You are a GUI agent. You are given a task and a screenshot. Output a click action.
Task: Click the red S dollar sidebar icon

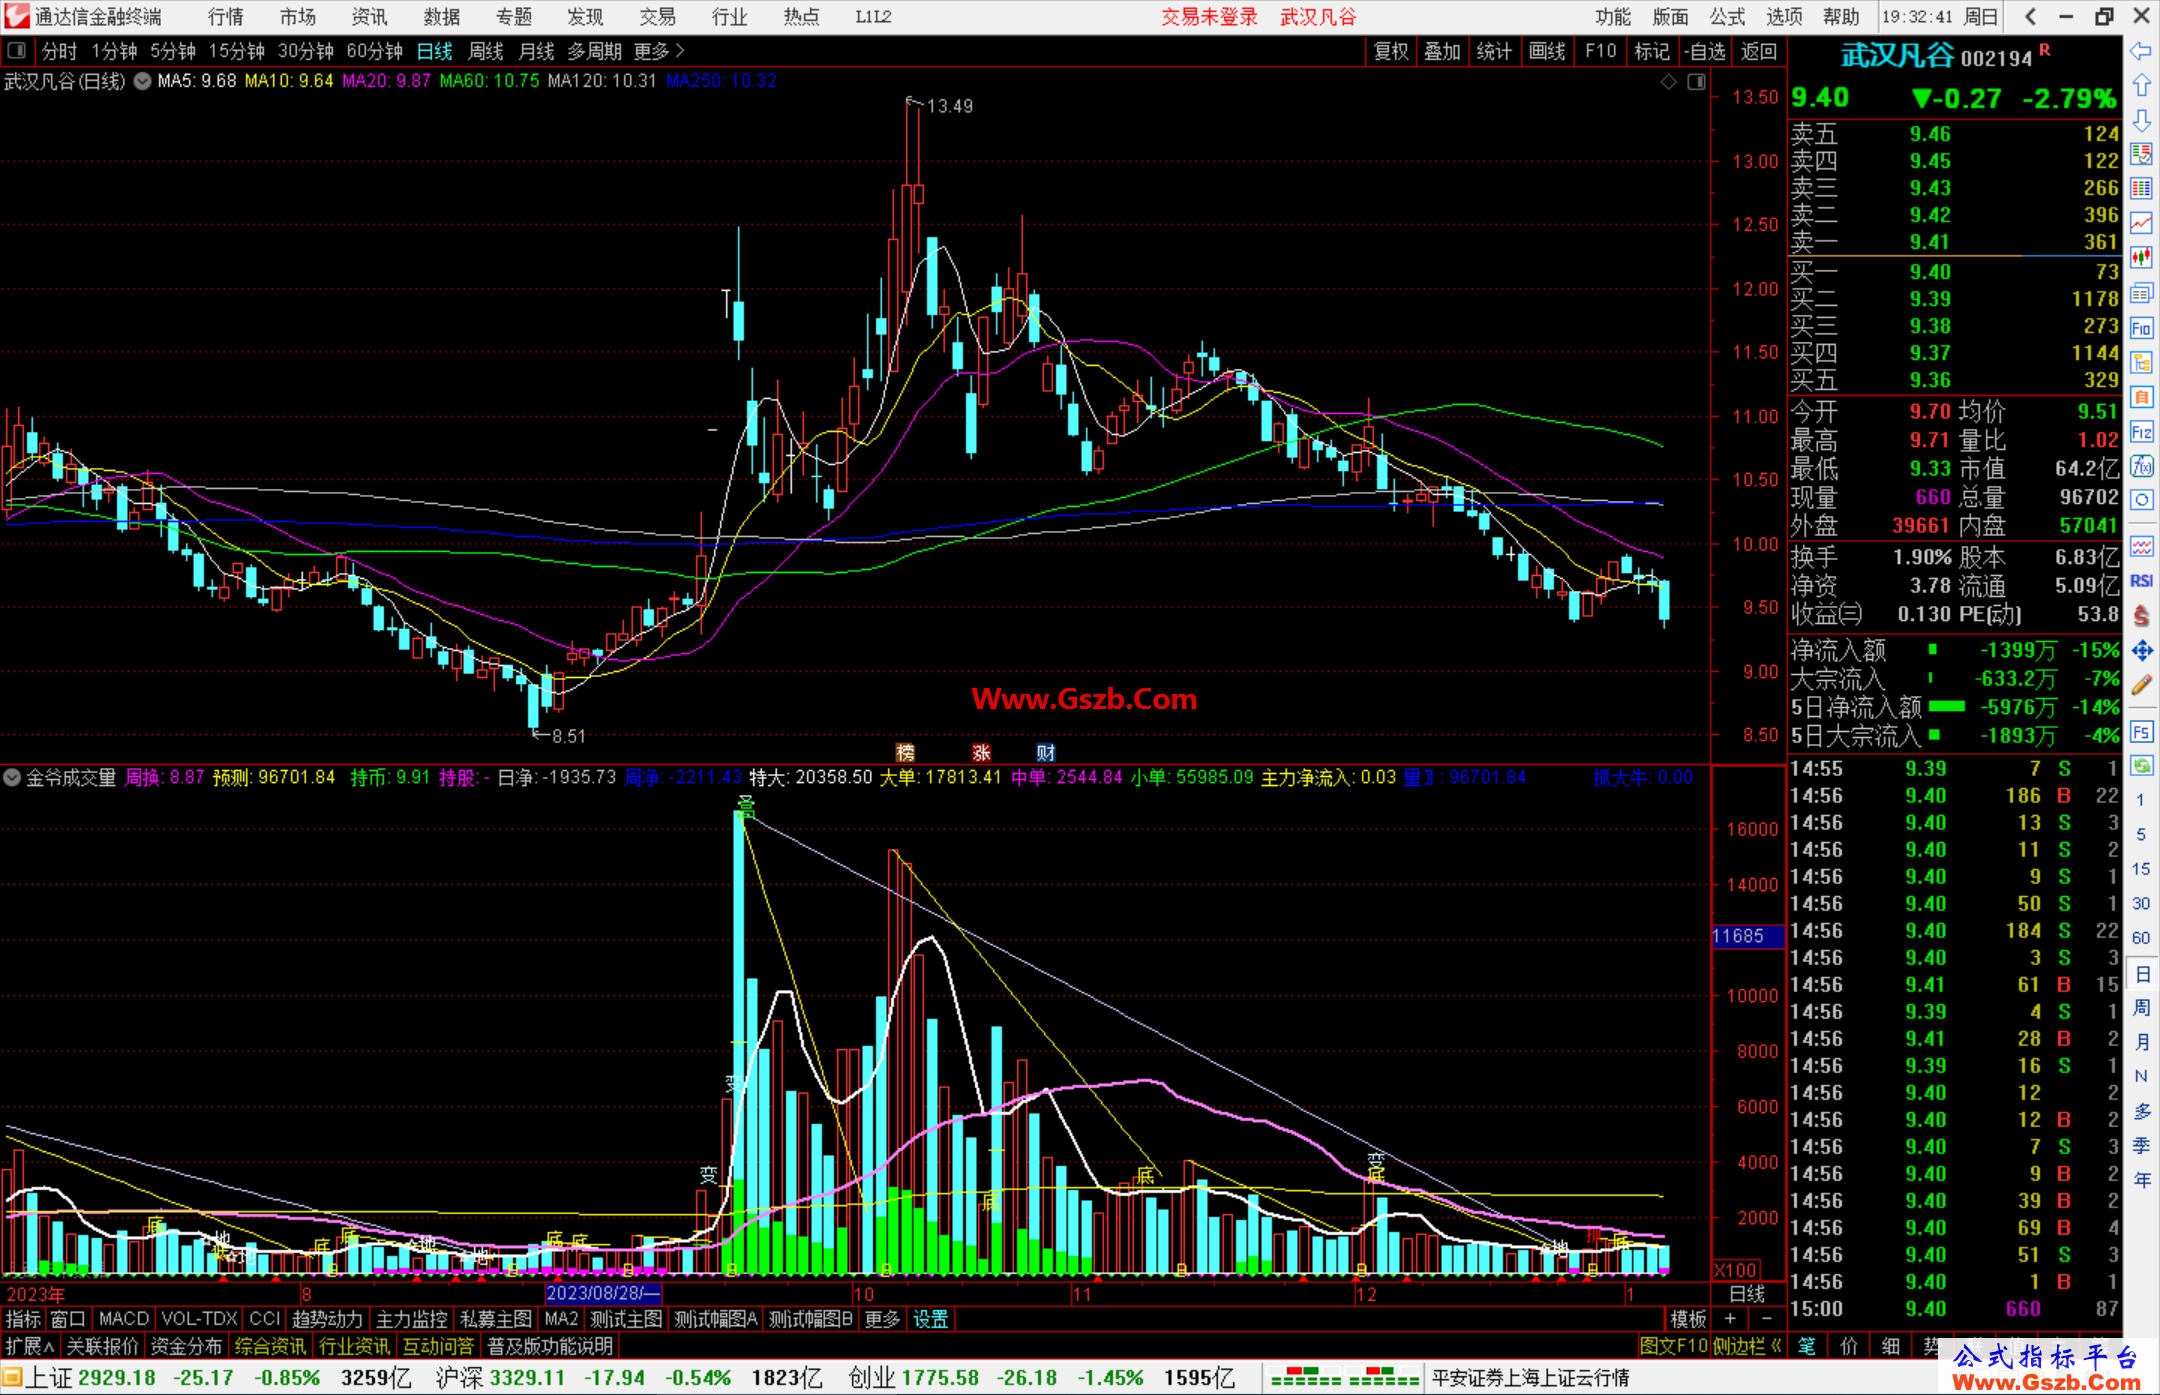coord(2141,616)
